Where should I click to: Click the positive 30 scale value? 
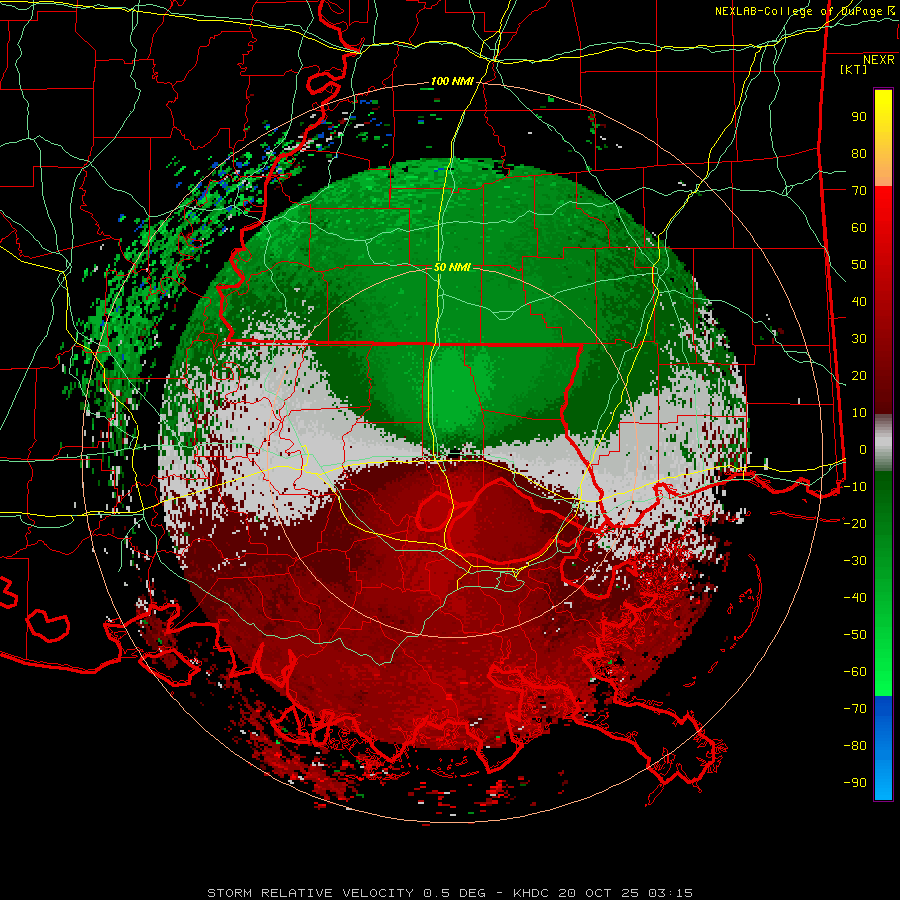[859, 339]
